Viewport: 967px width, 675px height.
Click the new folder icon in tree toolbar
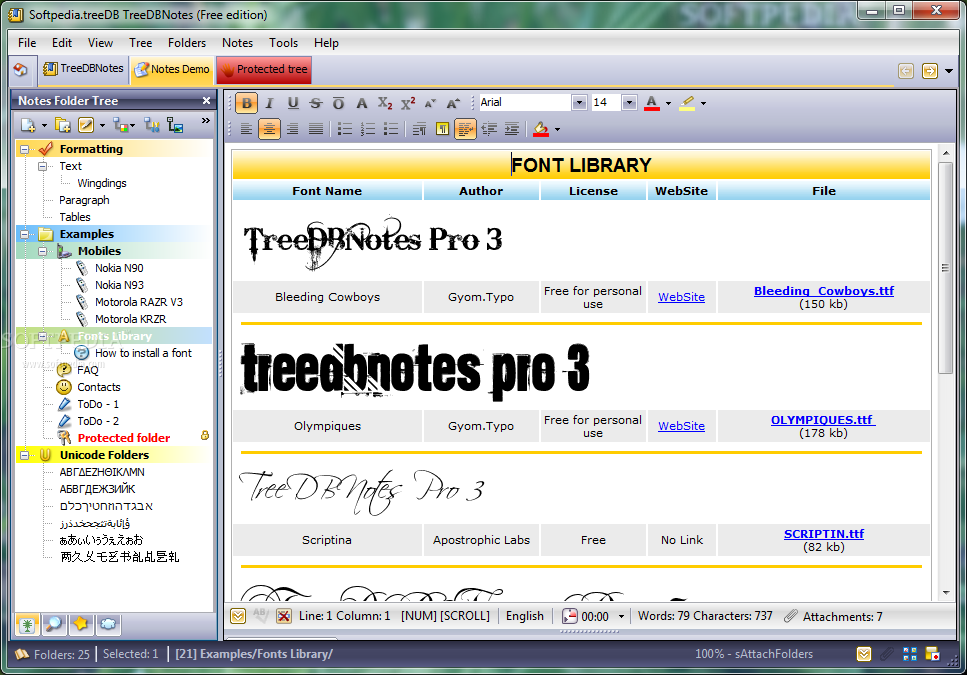click(x=28, y=125)
